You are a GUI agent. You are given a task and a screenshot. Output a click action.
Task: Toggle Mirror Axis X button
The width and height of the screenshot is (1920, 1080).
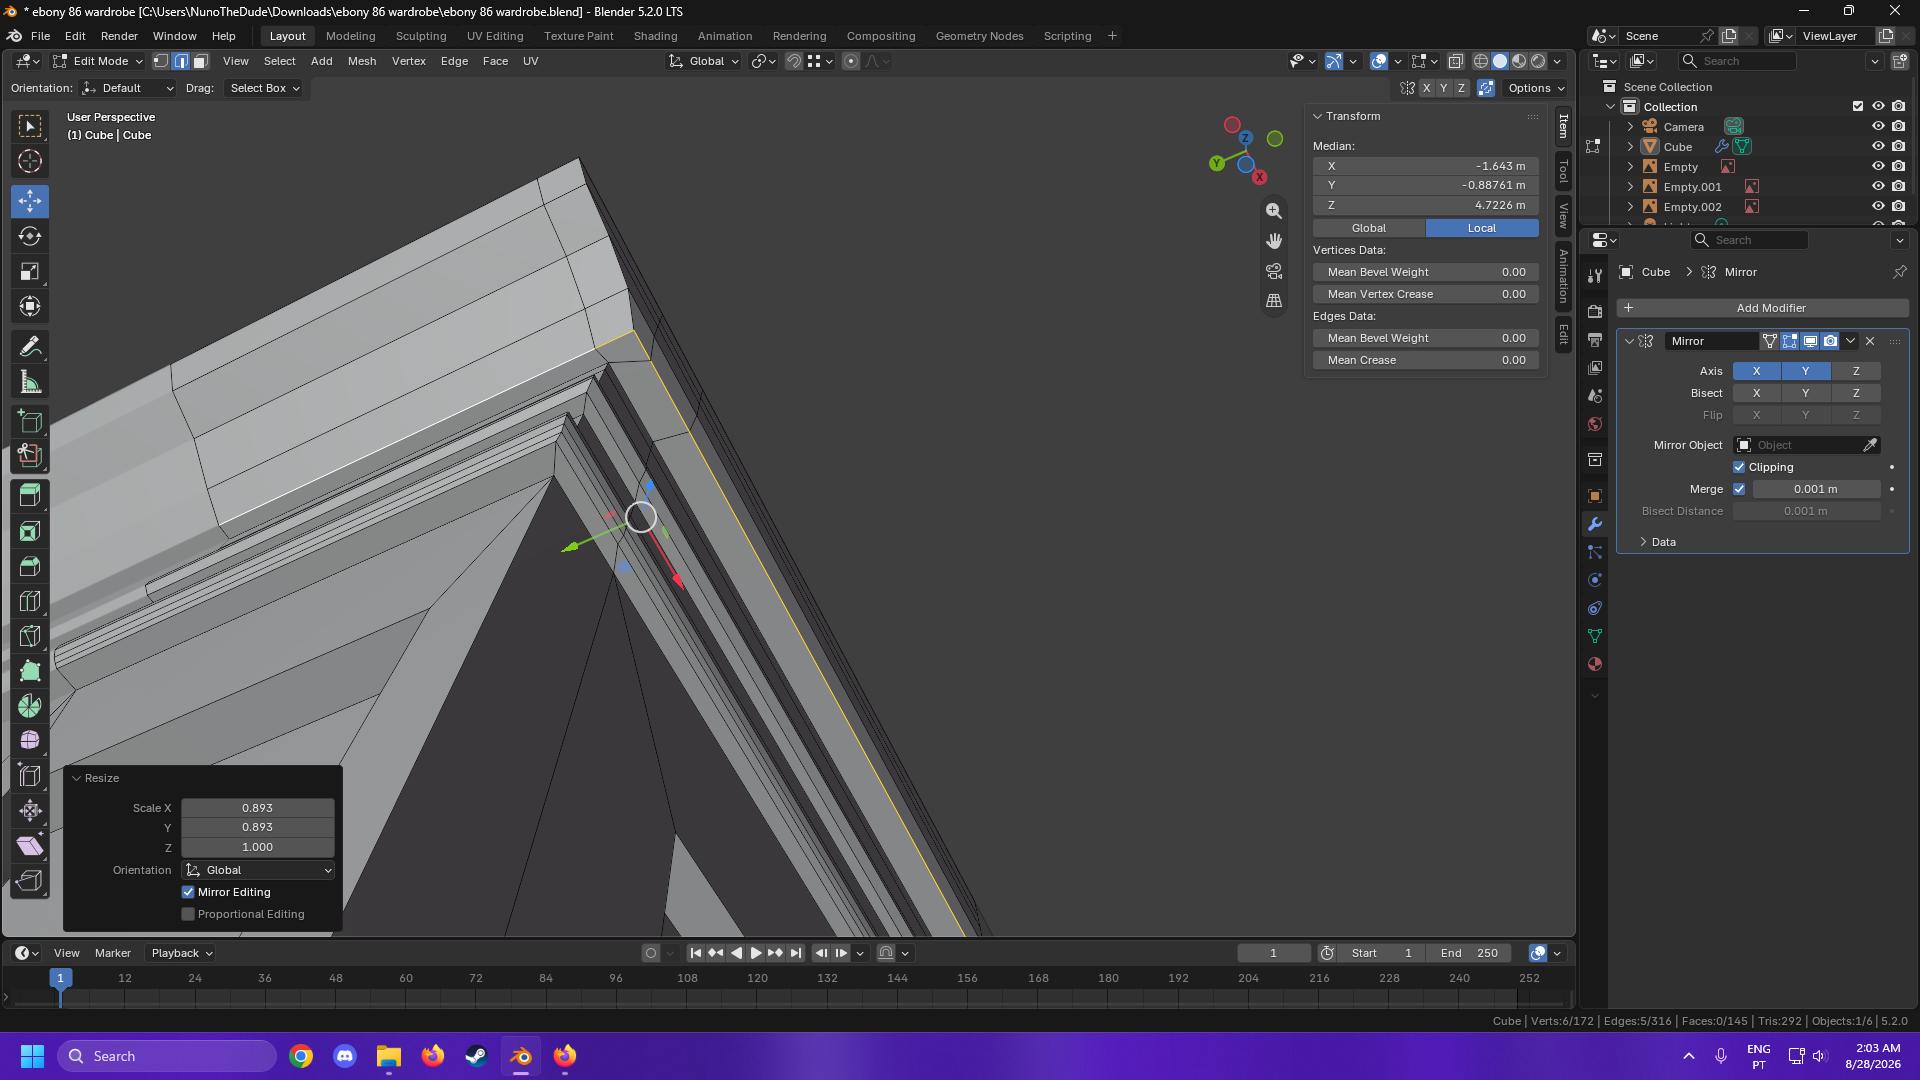pyautogui.click(x=1756, y=371)
